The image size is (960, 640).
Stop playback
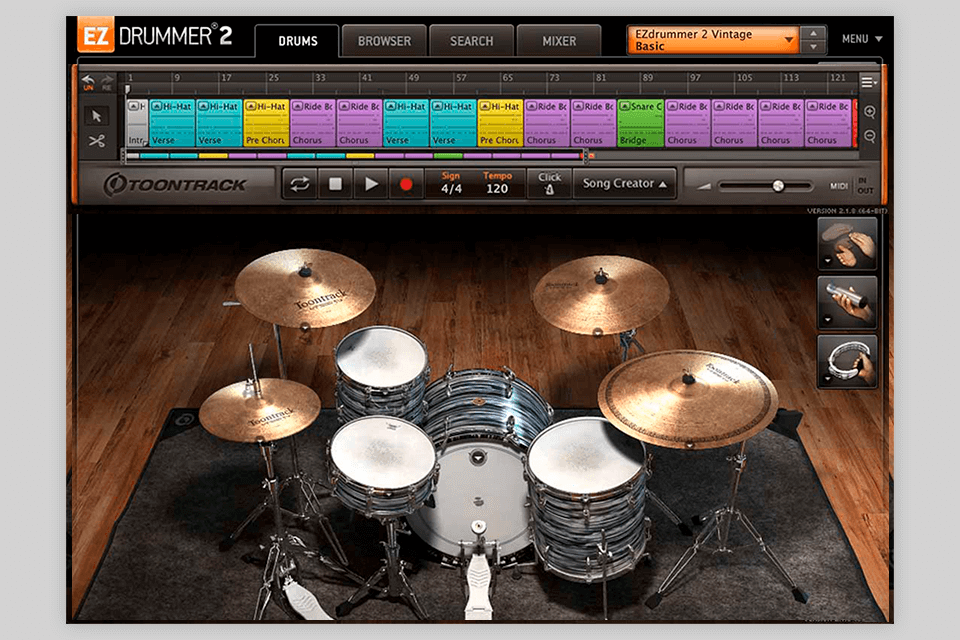point(335,184)
